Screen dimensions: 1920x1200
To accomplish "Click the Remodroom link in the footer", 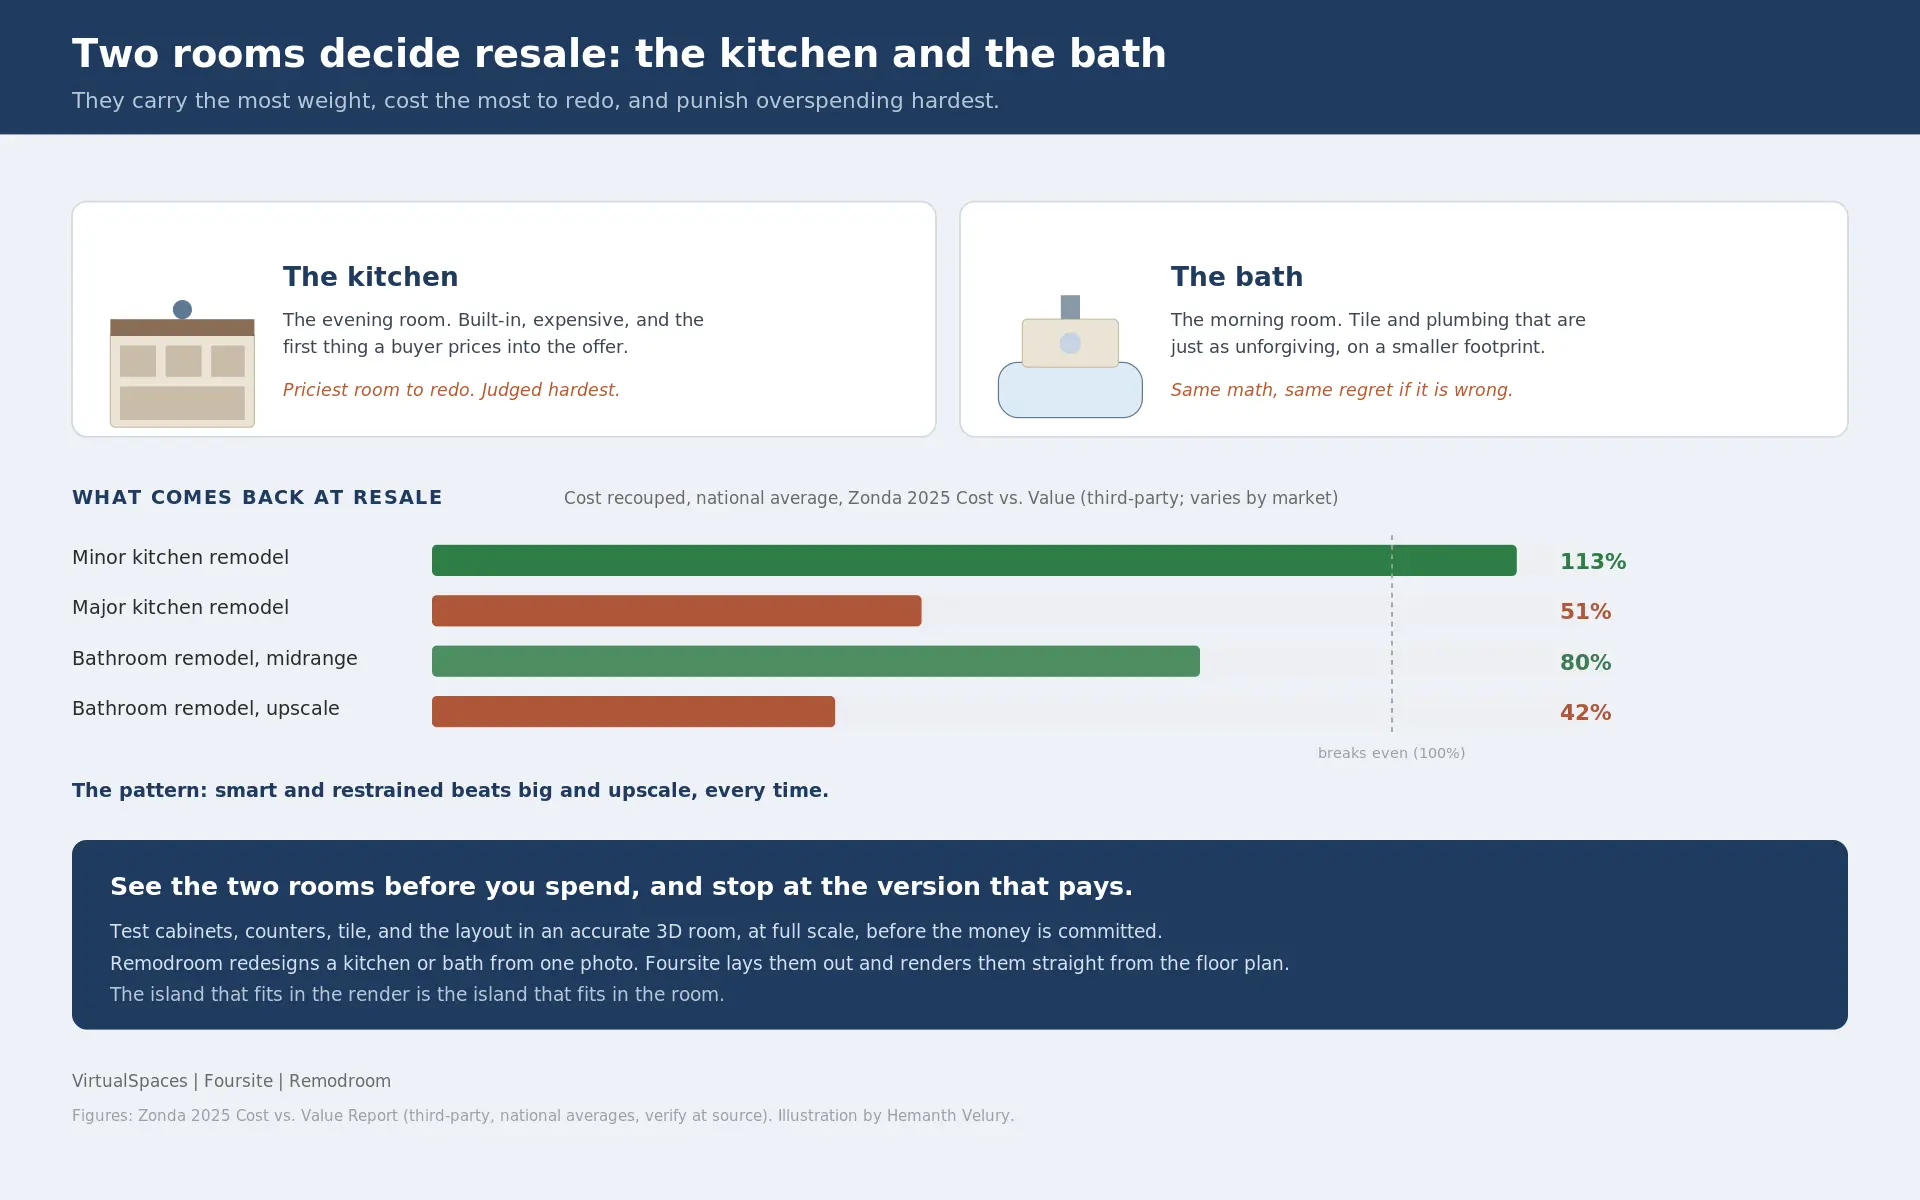I will pos(340,1081).
